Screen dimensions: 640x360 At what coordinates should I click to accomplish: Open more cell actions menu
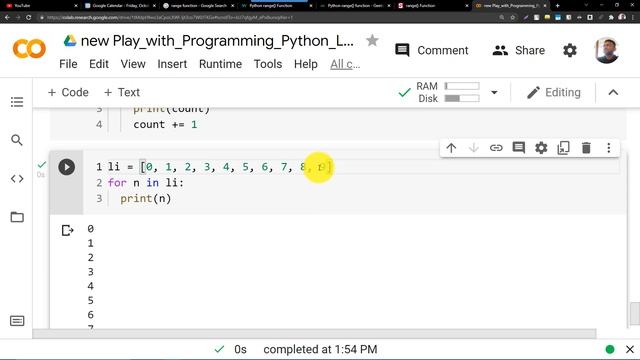[x=609, y=148]
